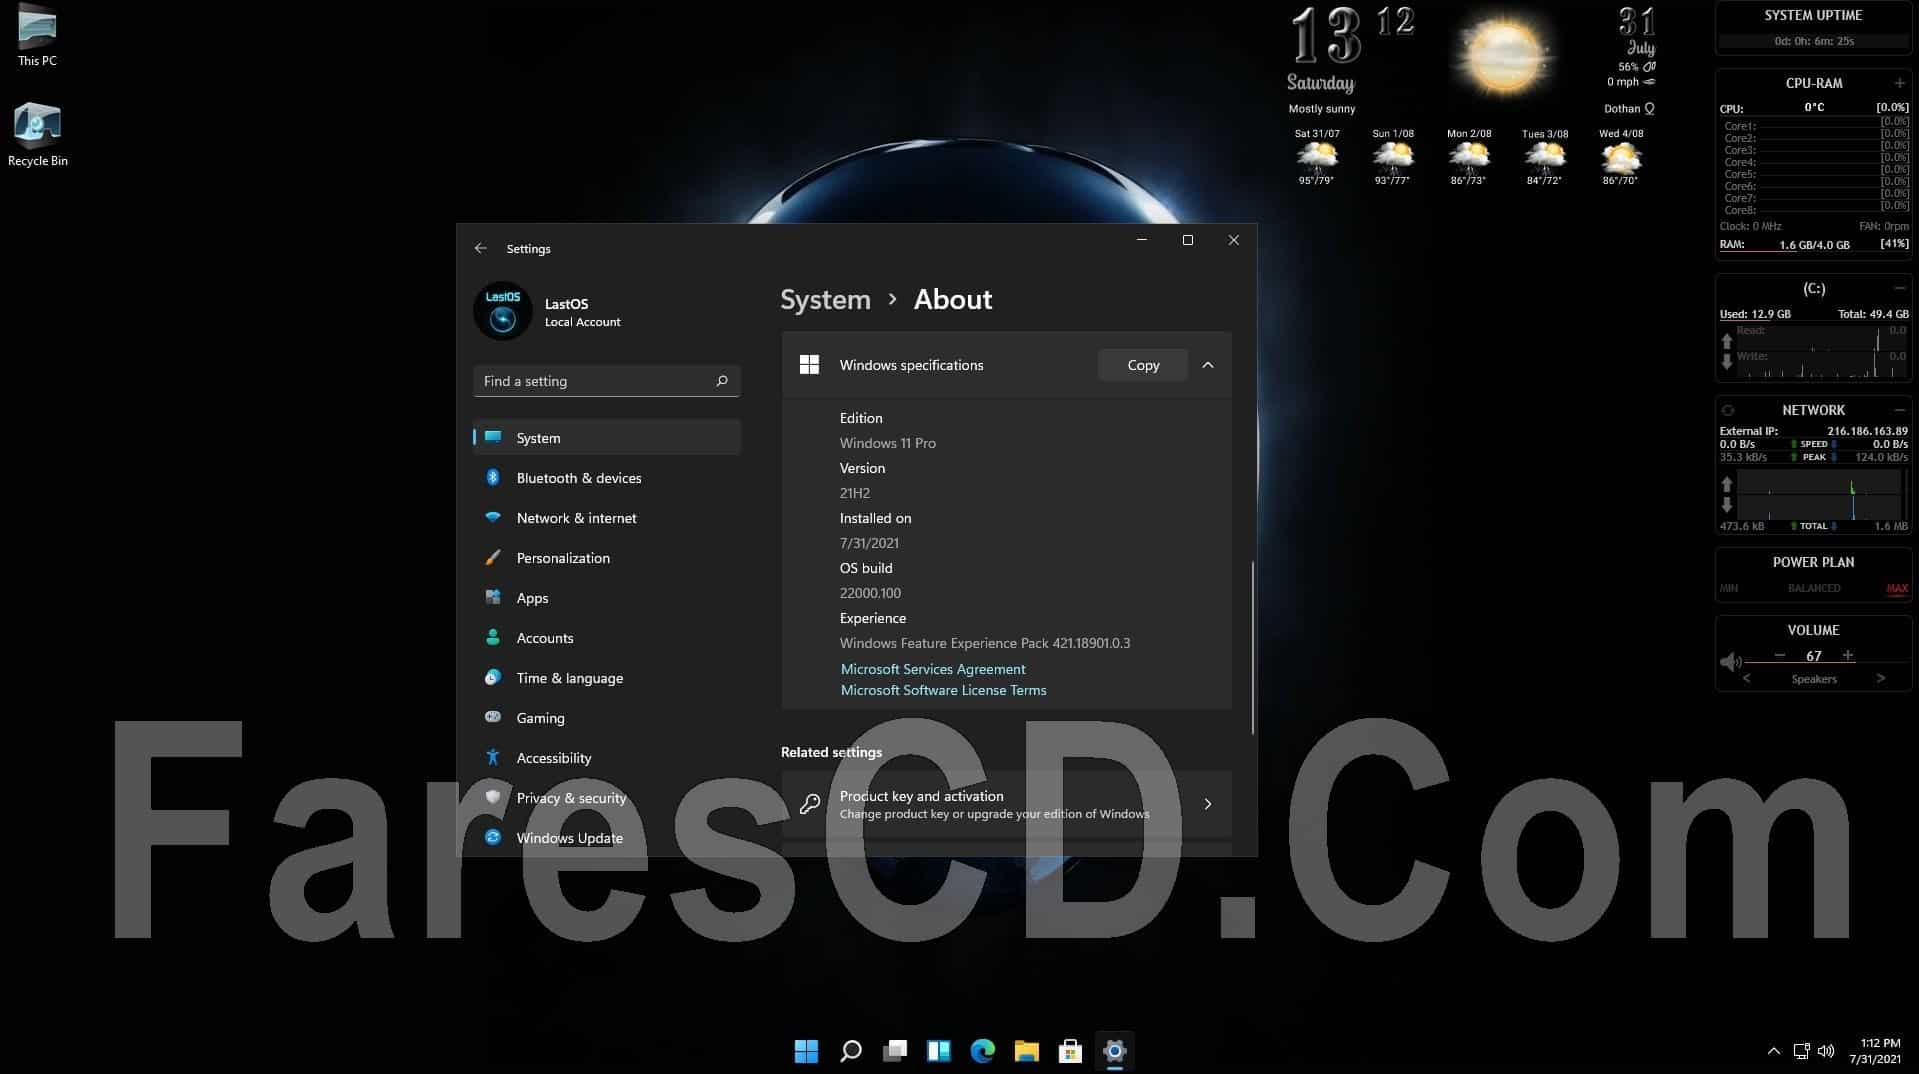The width and height of the screenshot is (1919, 1074).
Task: Open Microsoft Software License Terms link
Action: [943, 690]
